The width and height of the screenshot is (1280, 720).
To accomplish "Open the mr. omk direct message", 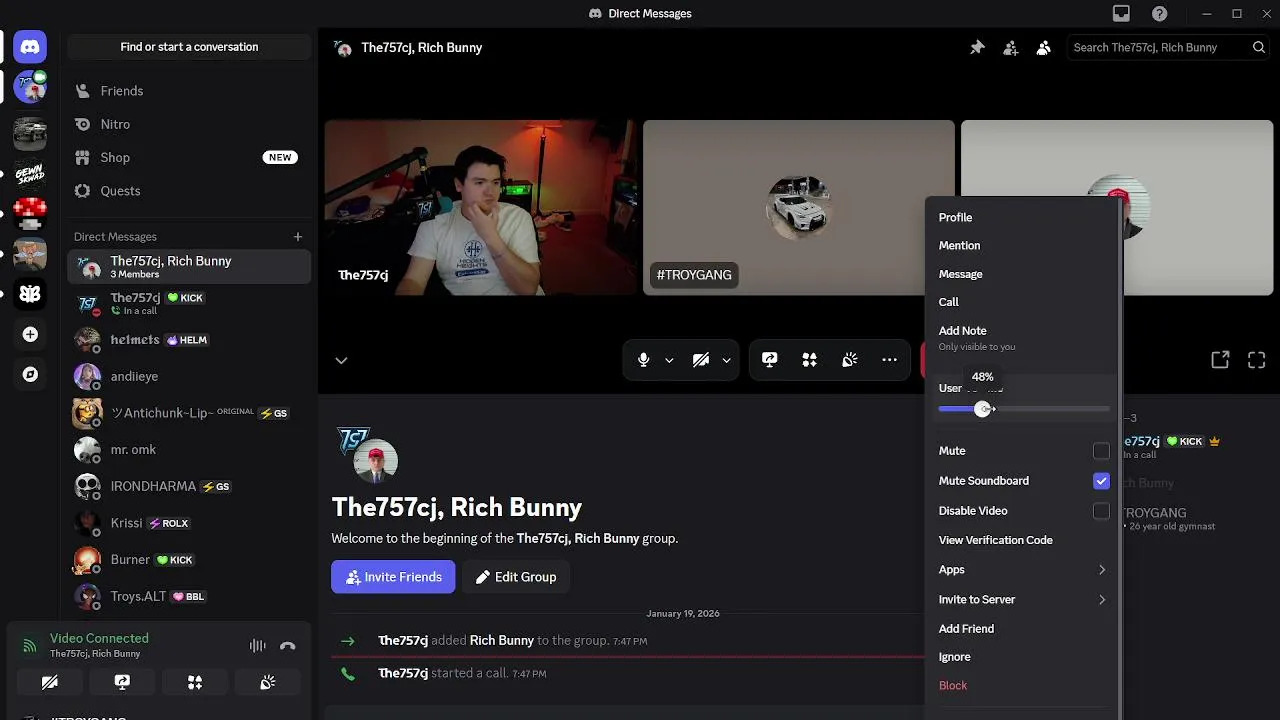I will (189, 450).
